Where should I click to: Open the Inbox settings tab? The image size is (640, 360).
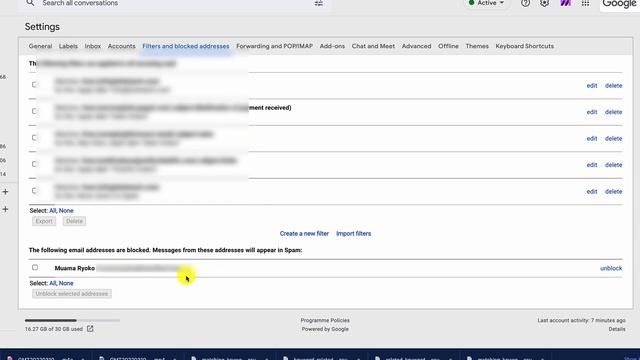pos(93,46)
